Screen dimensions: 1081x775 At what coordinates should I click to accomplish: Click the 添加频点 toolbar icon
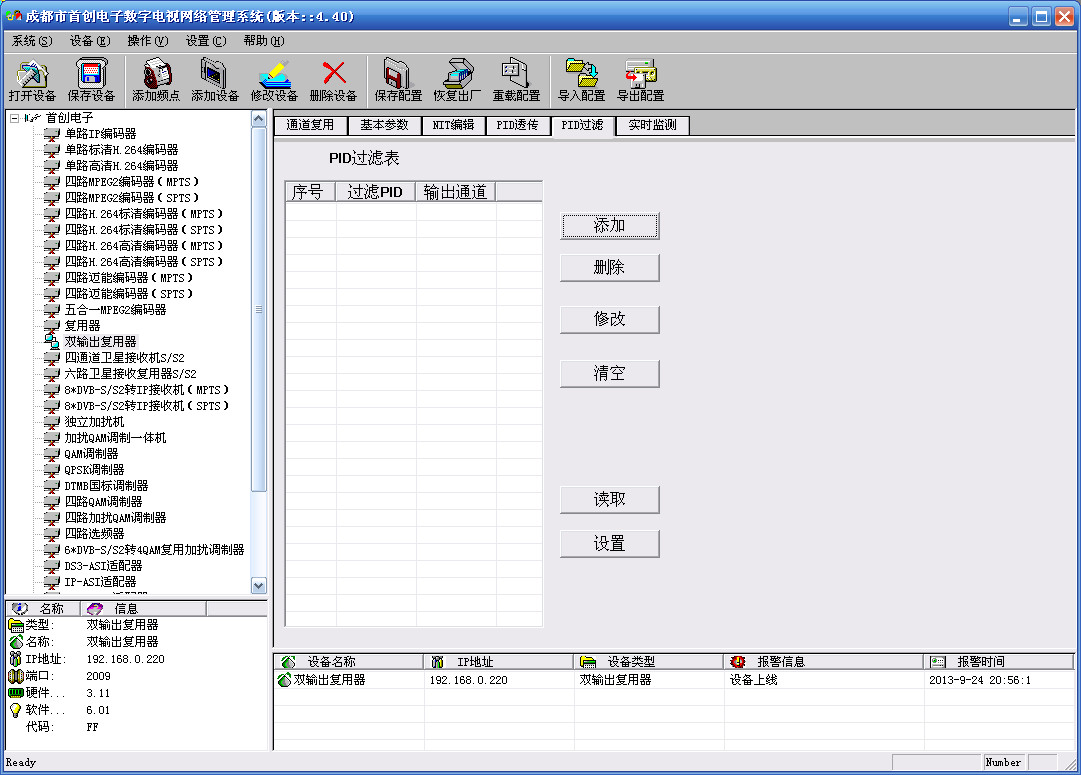156,74
